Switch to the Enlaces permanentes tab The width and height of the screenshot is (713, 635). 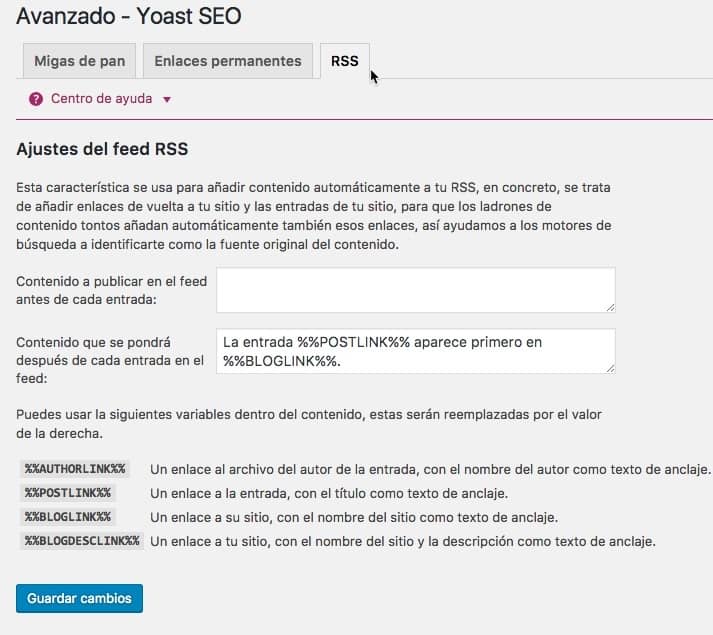click(x=228, y=61)
